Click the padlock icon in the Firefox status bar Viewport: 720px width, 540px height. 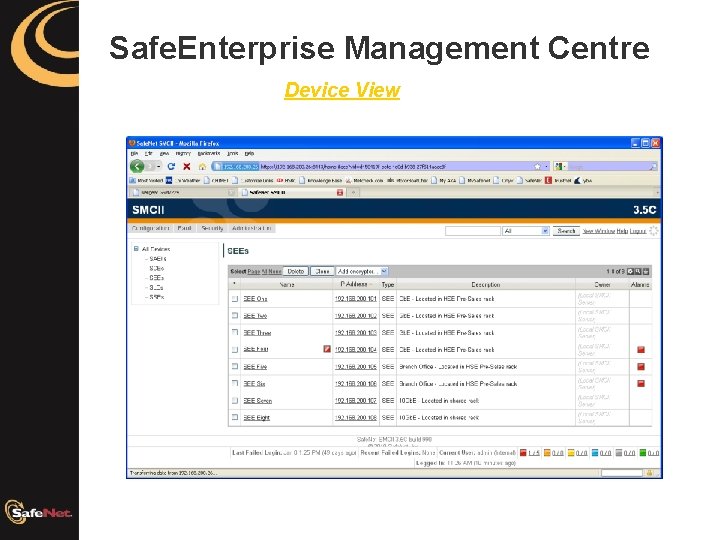(649, 472)
